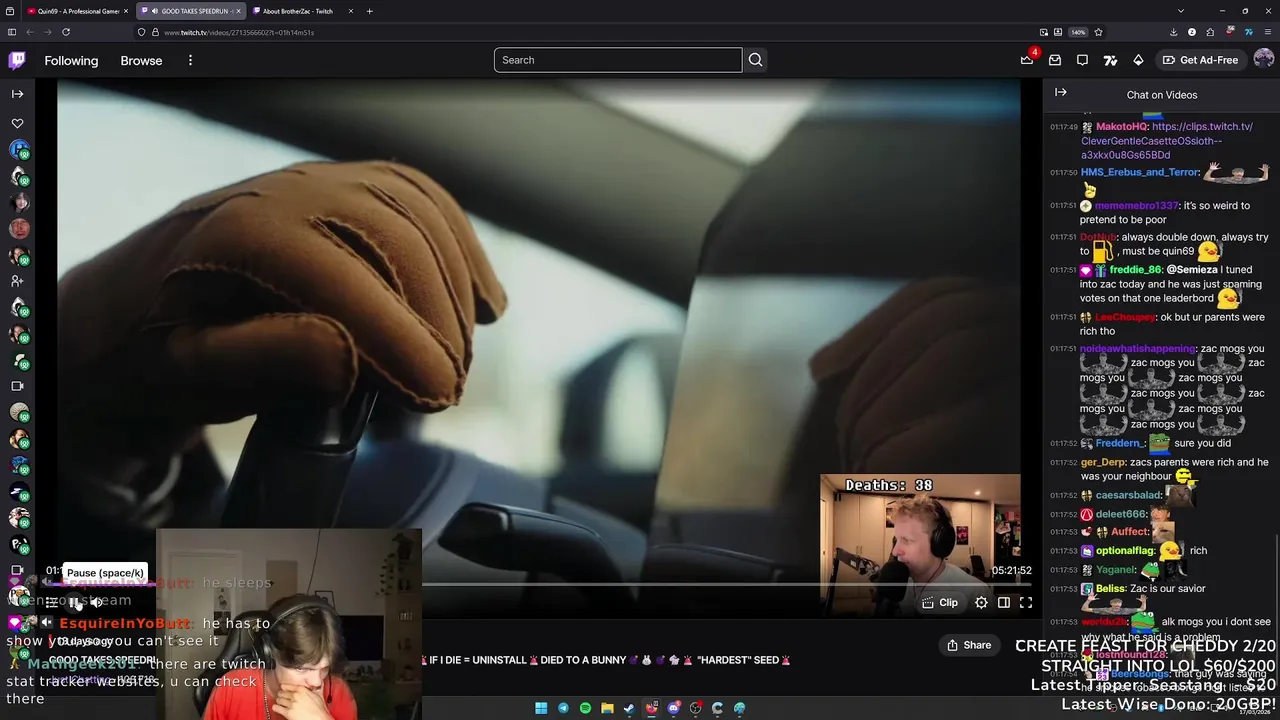Open MakotoHQ's clips.twitch.tv link
Image resolution: width=1280 pixels, height=720 pixels.
(x=1167, y=141)
